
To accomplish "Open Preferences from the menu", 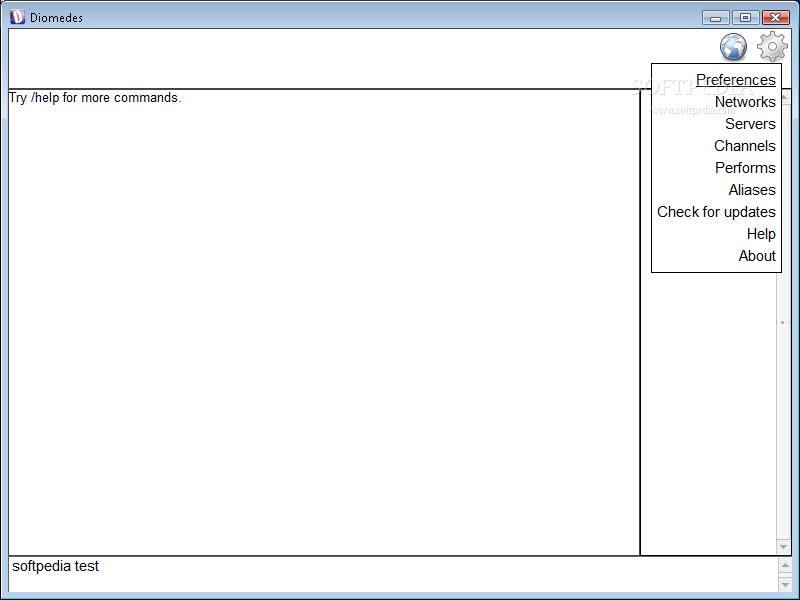I will 735,80.
